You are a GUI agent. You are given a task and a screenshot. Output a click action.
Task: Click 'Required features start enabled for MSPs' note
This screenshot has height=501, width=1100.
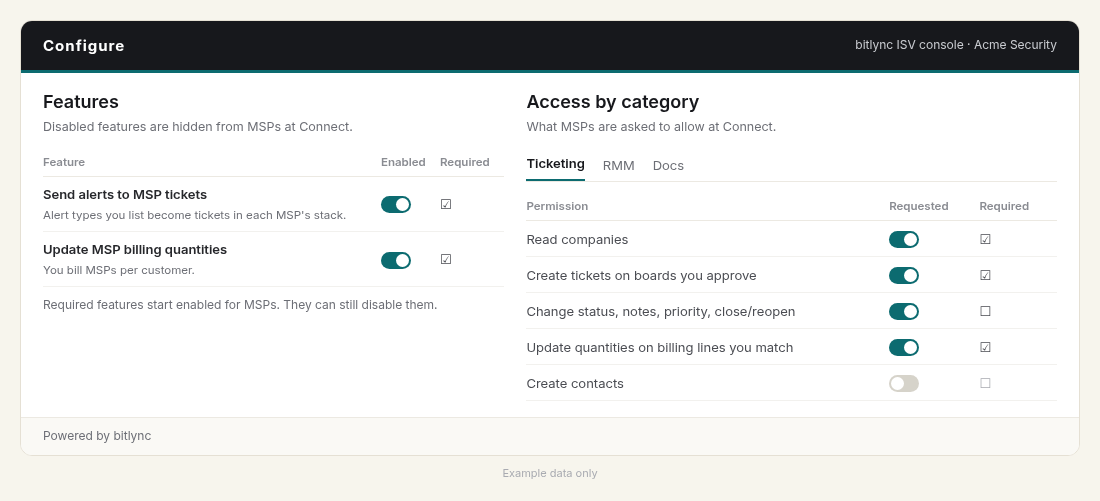point(240,305)
